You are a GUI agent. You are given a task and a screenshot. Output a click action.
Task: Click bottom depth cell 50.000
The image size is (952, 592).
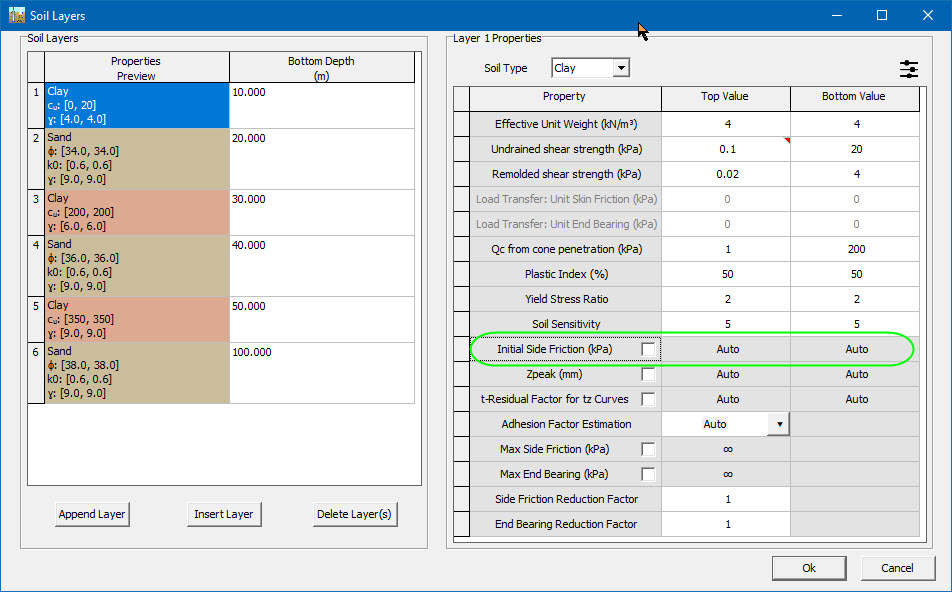coord(322,319)
